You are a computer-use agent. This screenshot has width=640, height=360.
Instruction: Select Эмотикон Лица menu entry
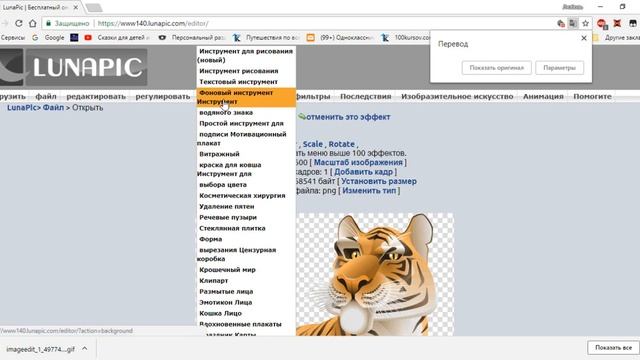(225, 302)
